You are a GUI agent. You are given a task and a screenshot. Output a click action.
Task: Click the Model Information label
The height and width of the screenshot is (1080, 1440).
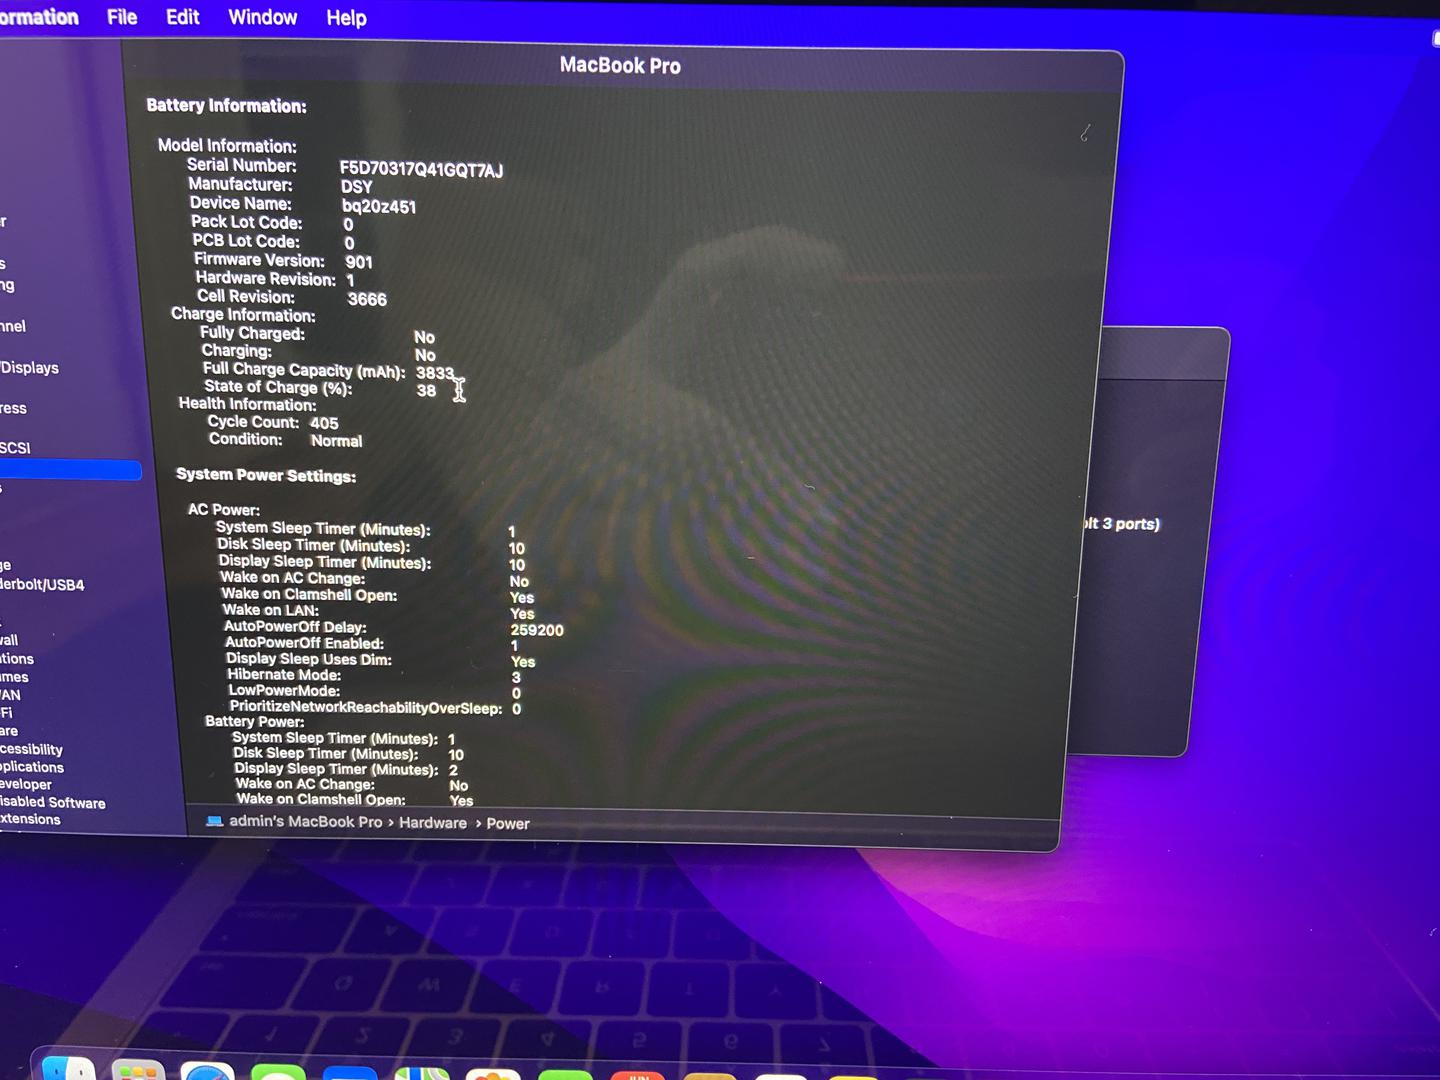tap(227, 145)
